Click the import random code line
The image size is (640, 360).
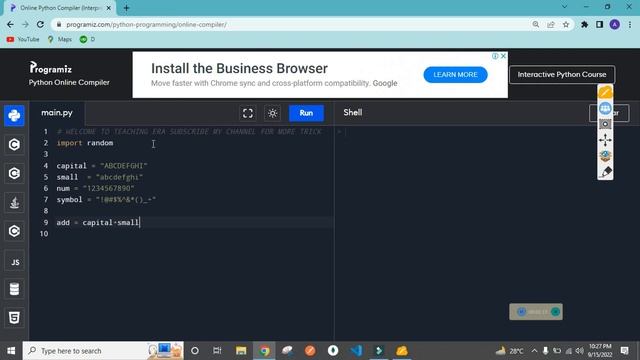85,143
